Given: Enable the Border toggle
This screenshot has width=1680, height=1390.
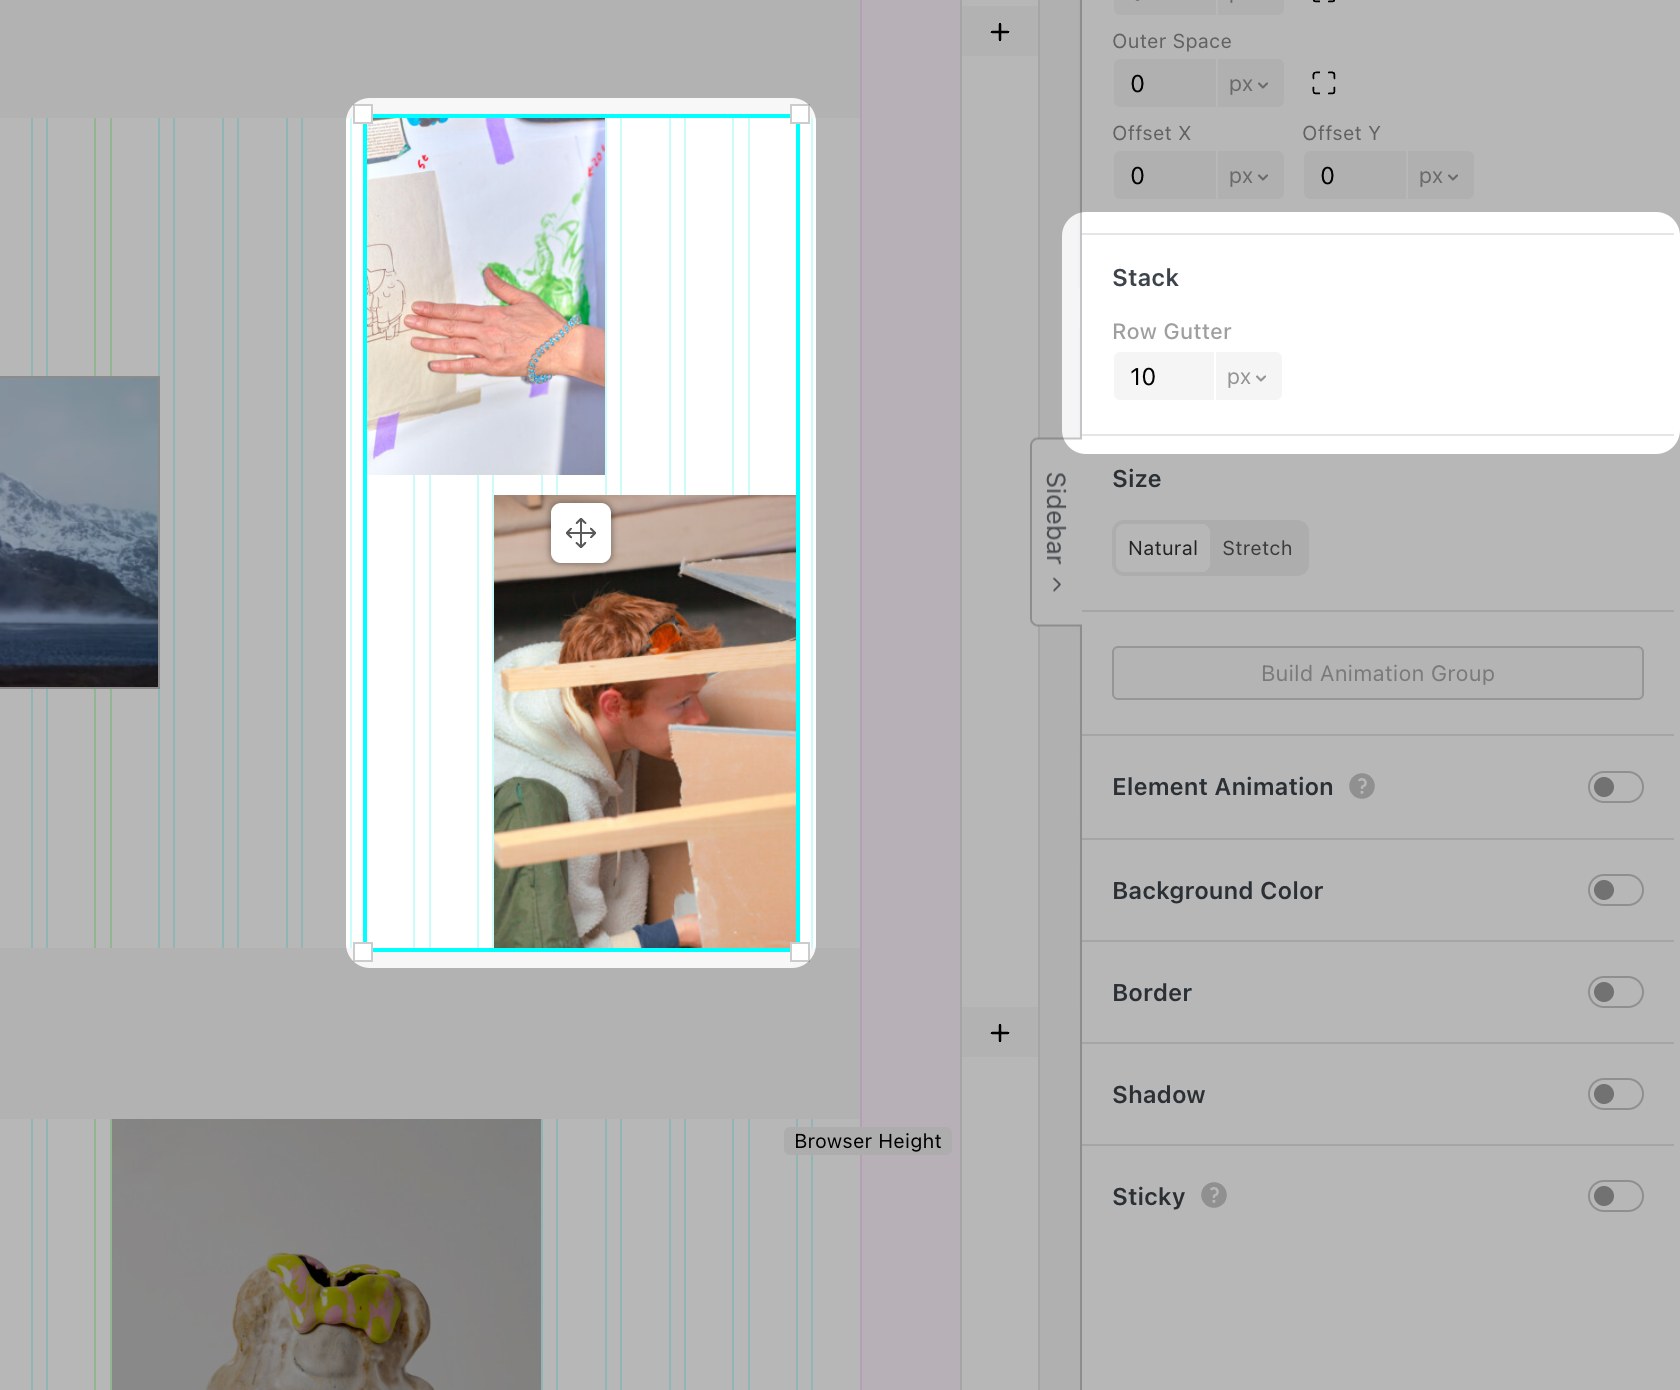Looking at the screenshot, I should click(x=1615, y=992).
